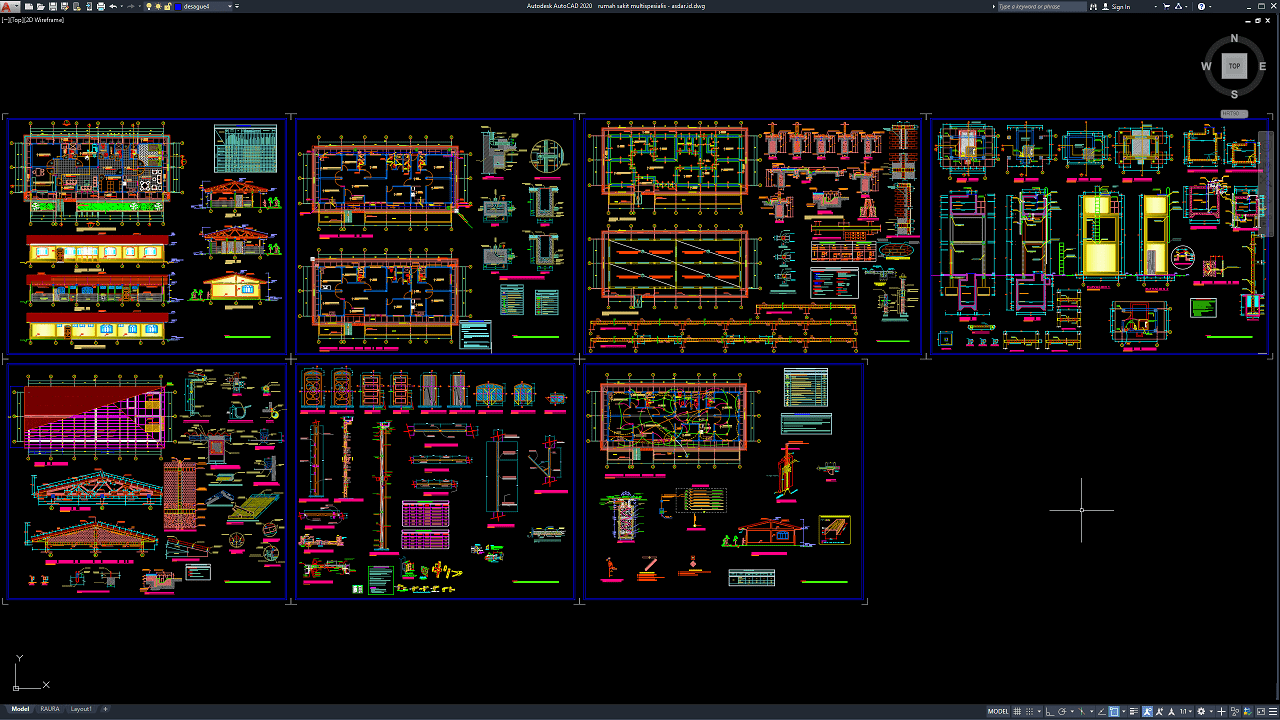Click the layer lock padlock icon
The height and width of the screenshot is (720, 1280).
pyautogui.click(x=167, y=6)
